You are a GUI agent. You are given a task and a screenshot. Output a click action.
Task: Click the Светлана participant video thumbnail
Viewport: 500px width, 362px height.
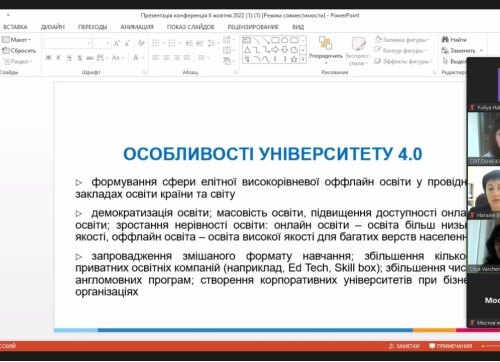point(484,138)
